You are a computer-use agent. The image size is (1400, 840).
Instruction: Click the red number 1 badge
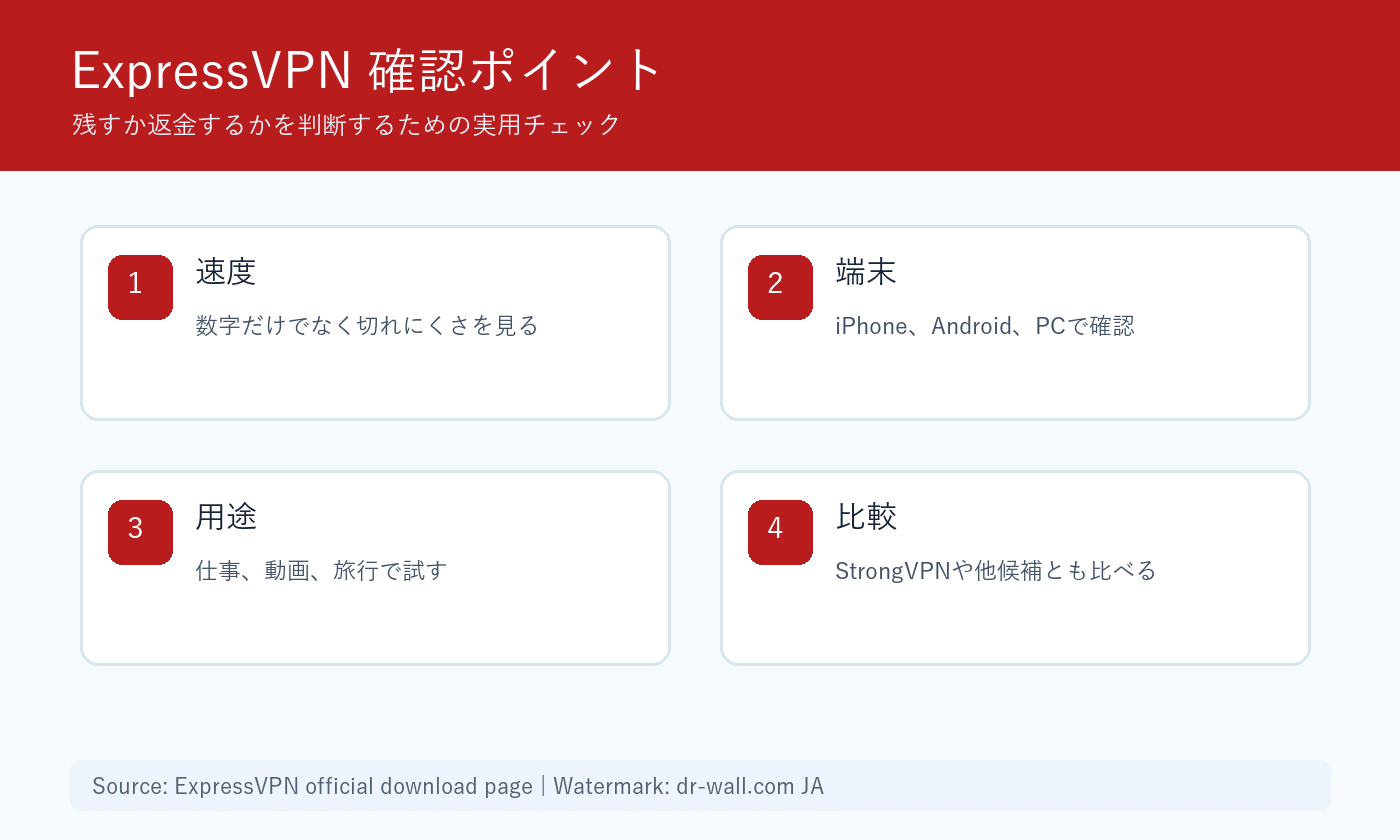pyautogui.click(x=140, y=287)
